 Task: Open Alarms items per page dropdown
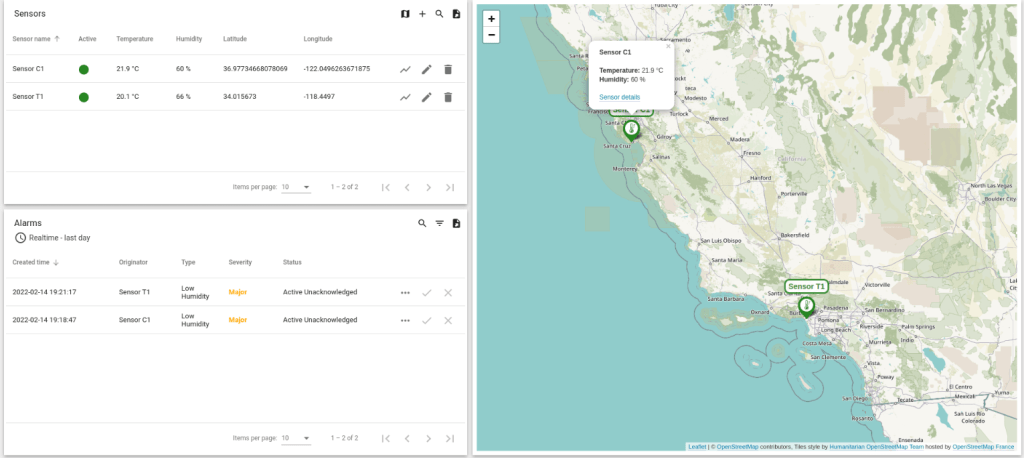point(296,438)
